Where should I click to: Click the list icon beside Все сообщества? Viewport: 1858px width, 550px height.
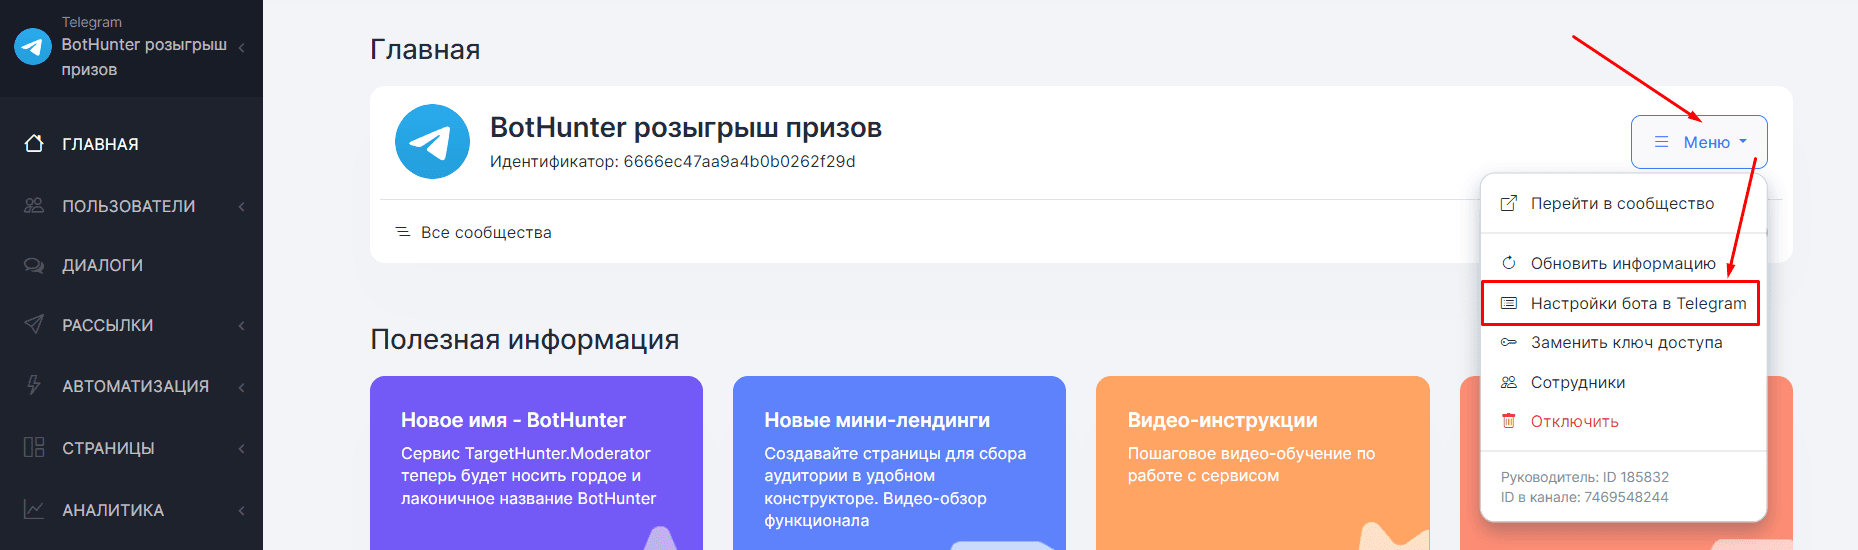coord(403,232)
